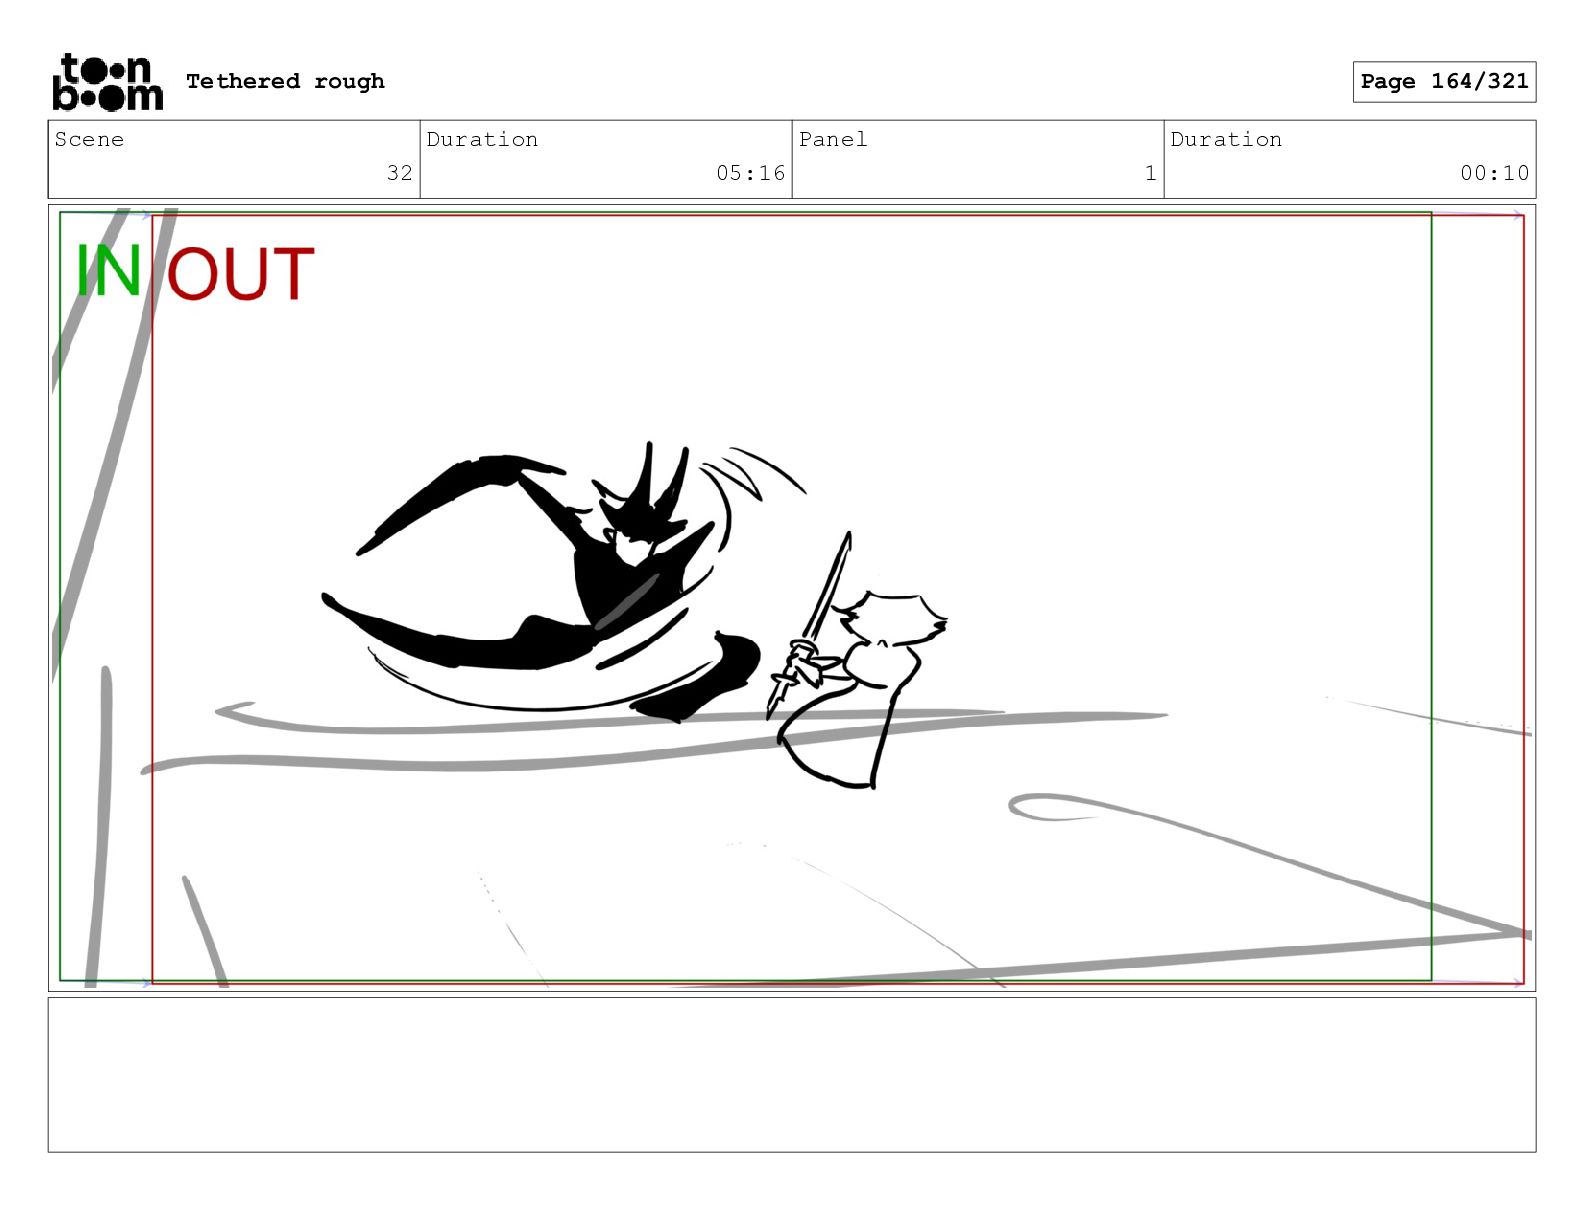
Task: Click the 'Panel' header label
Action: point(833,139)
